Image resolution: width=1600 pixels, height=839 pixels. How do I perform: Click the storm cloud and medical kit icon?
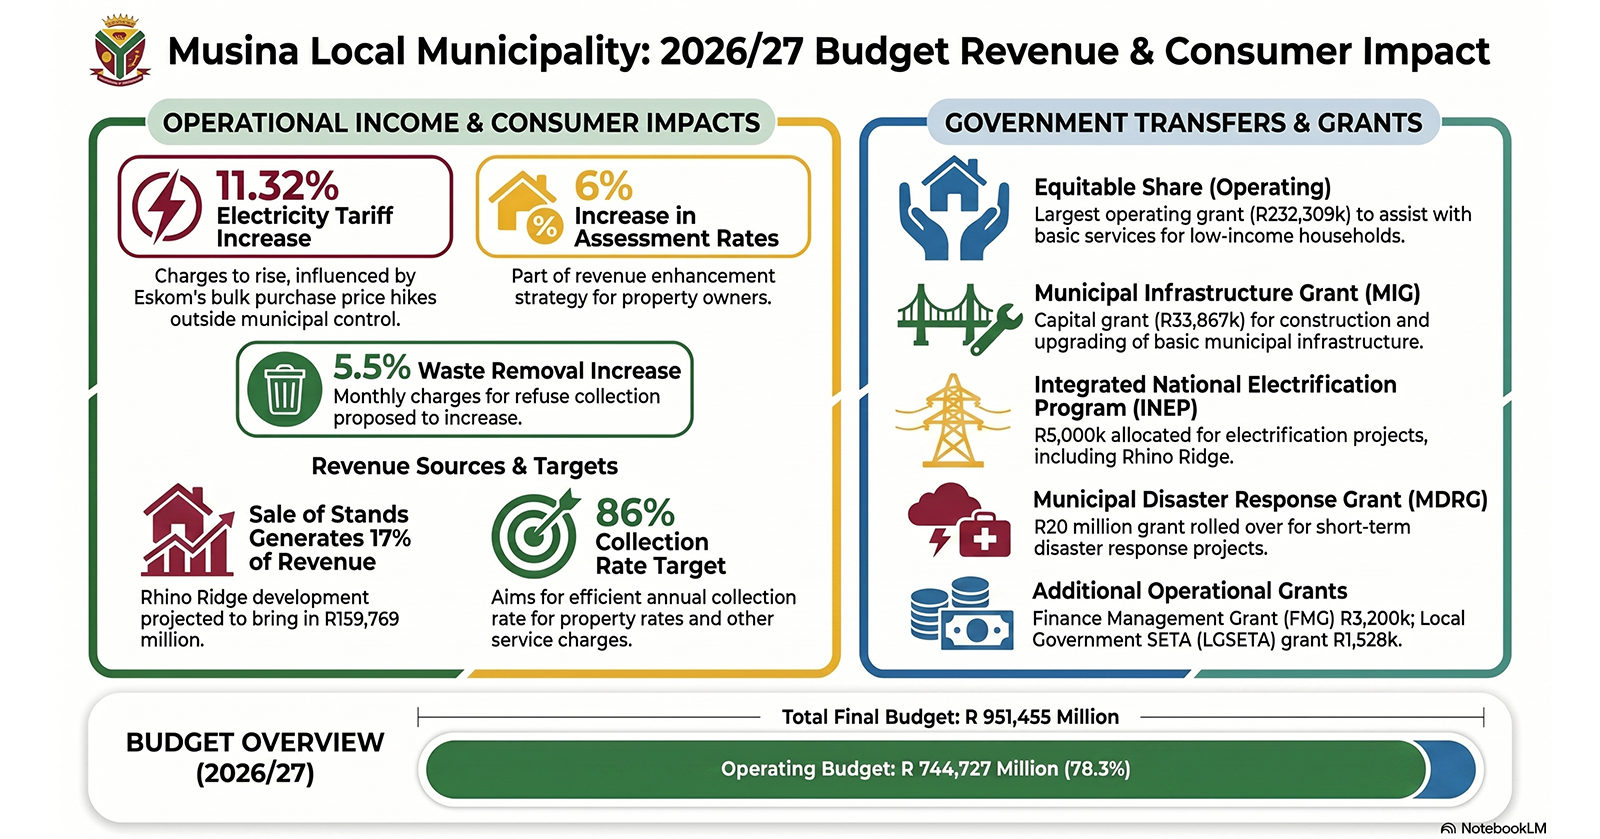coord(959,521)
